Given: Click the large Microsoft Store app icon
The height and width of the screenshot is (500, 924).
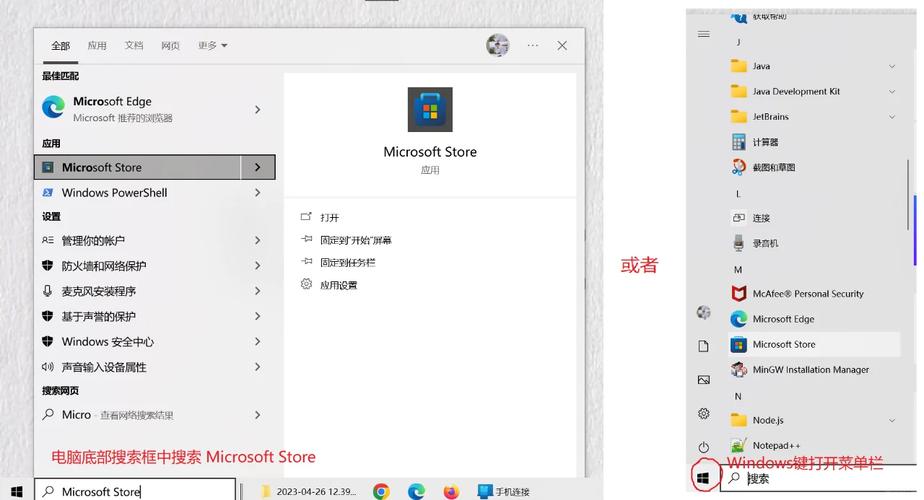Looking at the screenshot, I should 430,110.
